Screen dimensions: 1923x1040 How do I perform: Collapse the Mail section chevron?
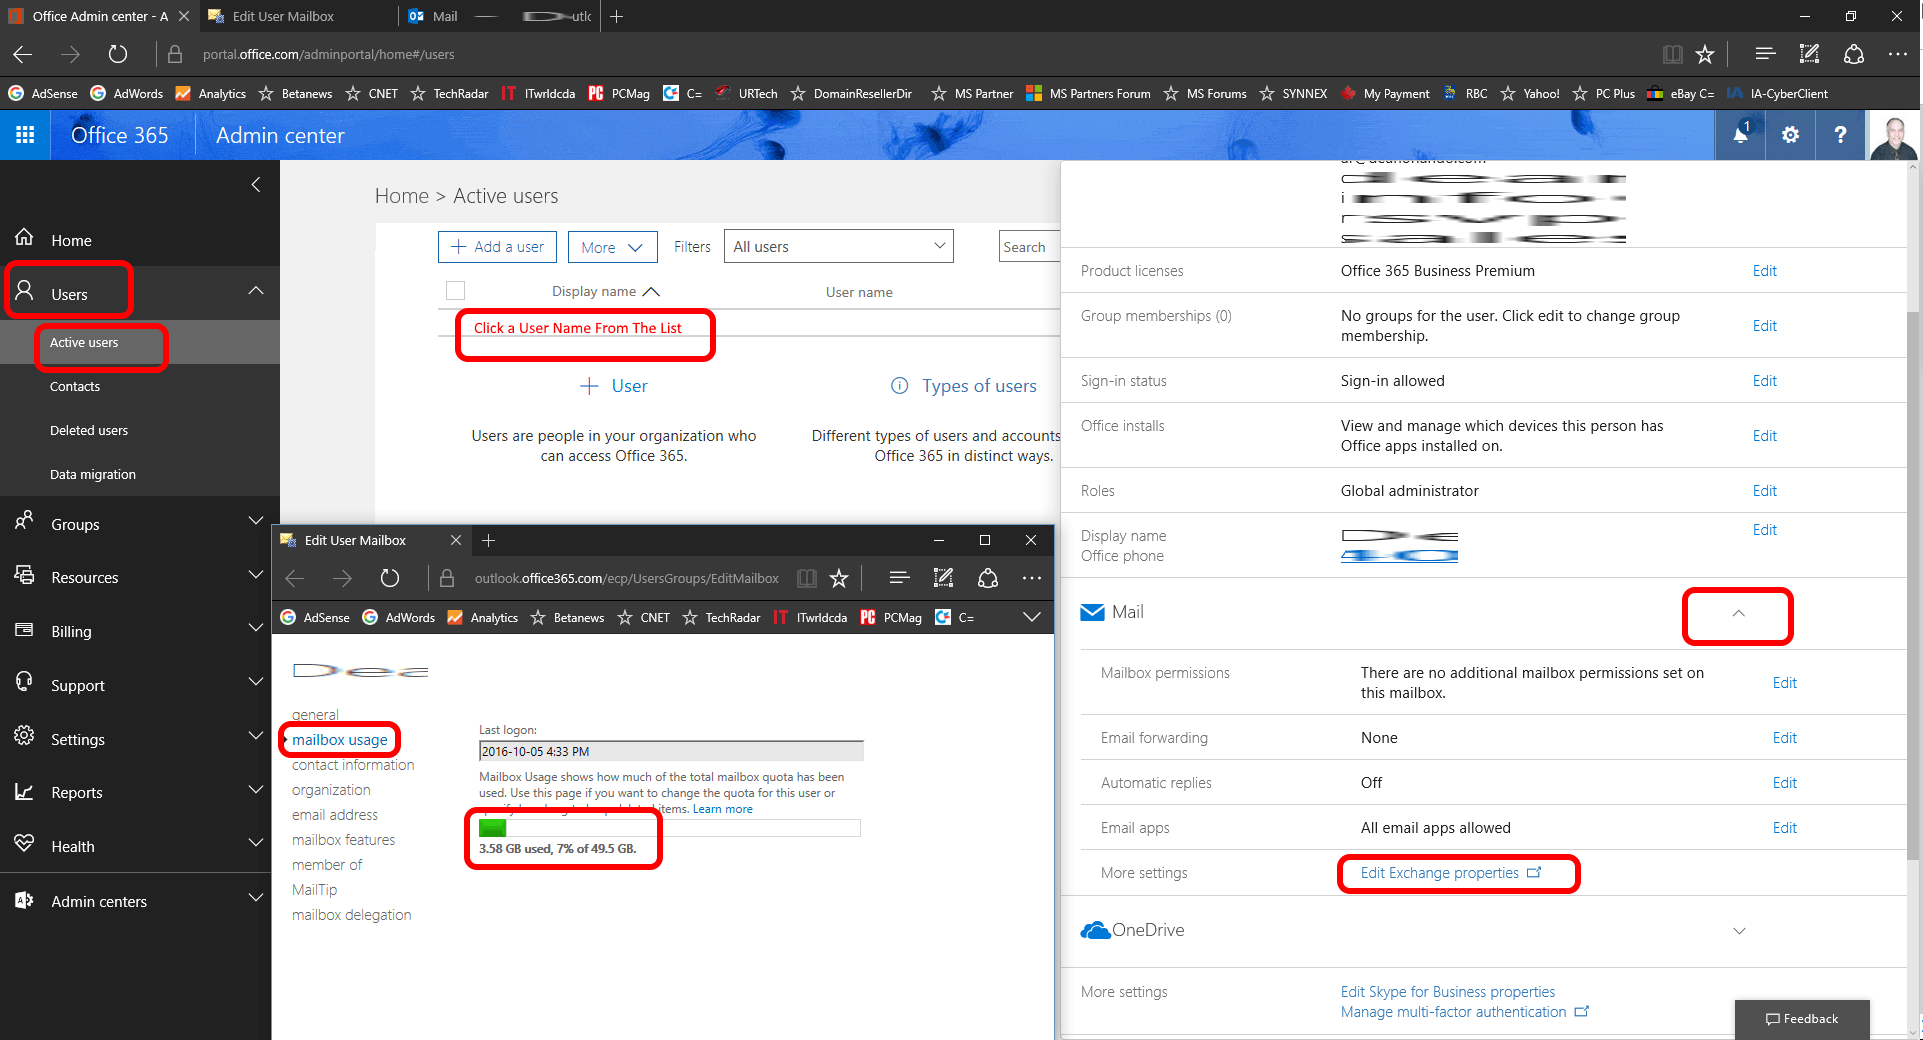[1738, 614]
